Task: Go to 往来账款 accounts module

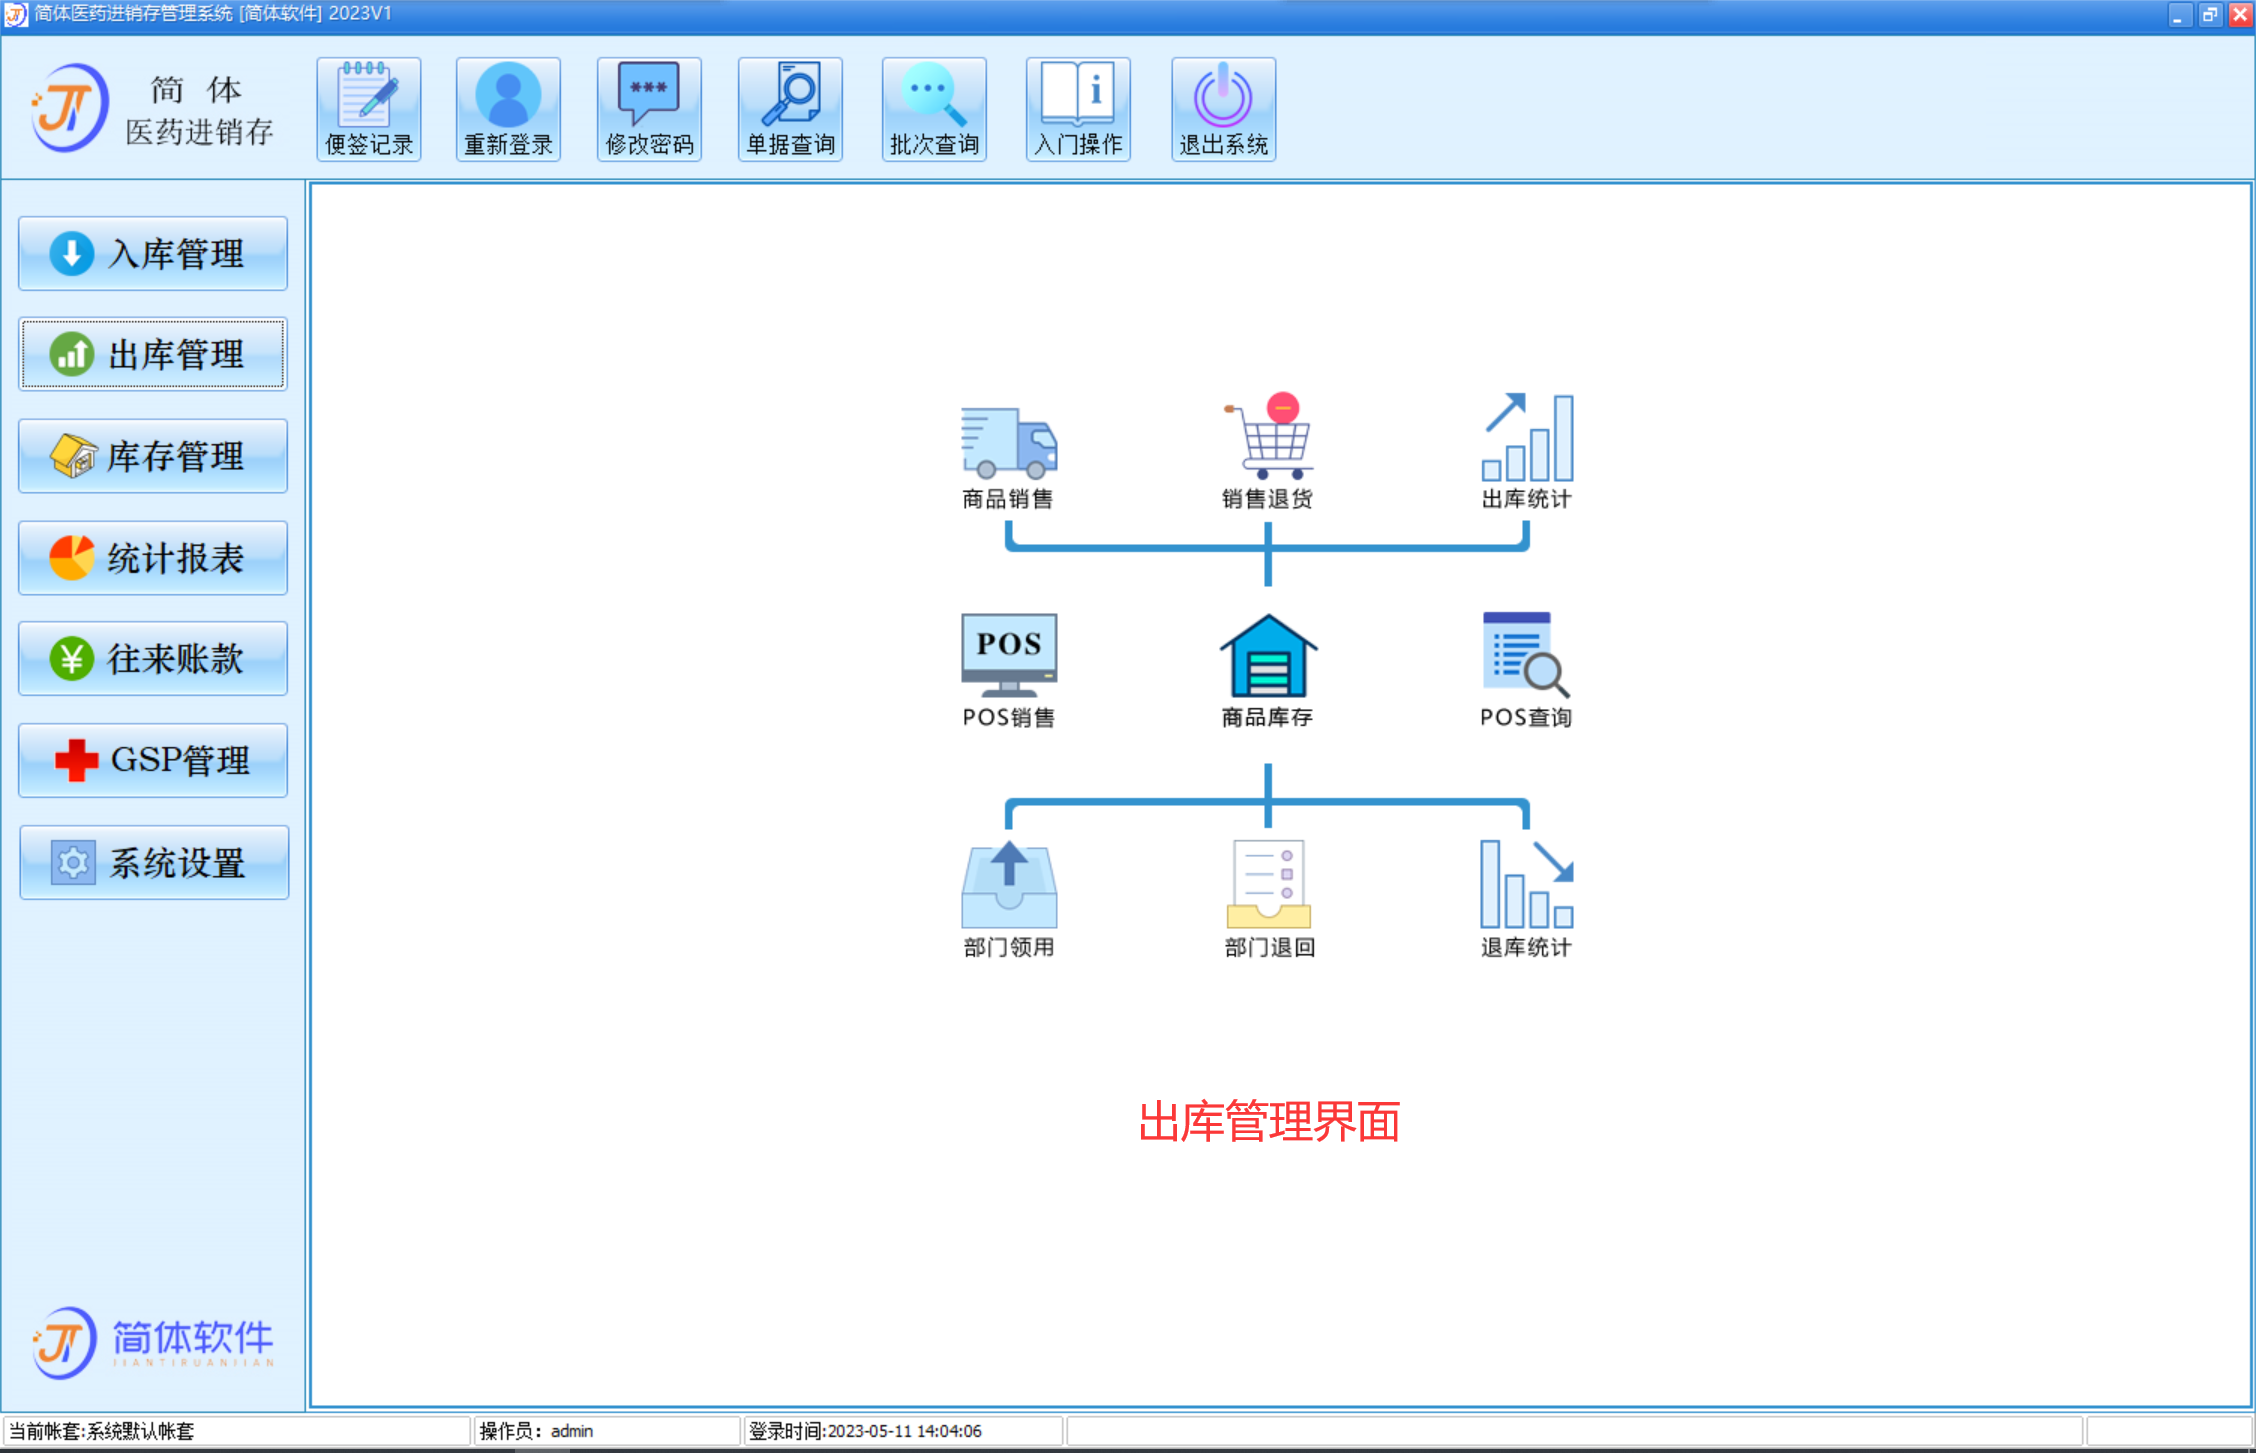Action: coord(153,659)
